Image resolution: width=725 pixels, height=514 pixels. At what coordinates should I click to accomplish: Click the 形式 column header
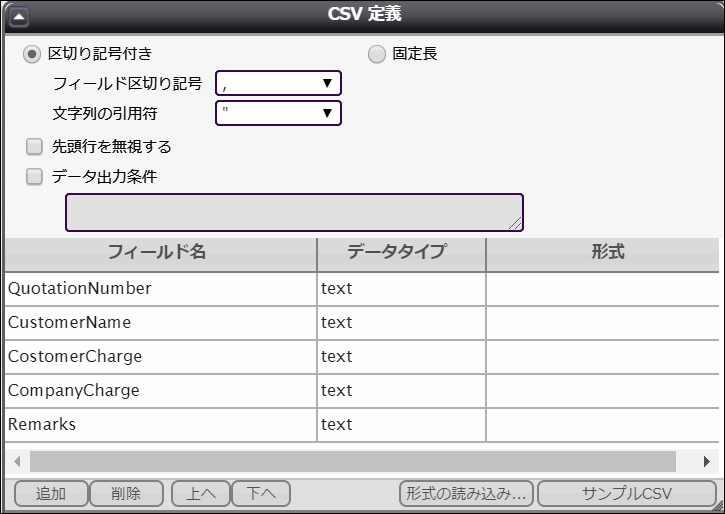(605, 252)
